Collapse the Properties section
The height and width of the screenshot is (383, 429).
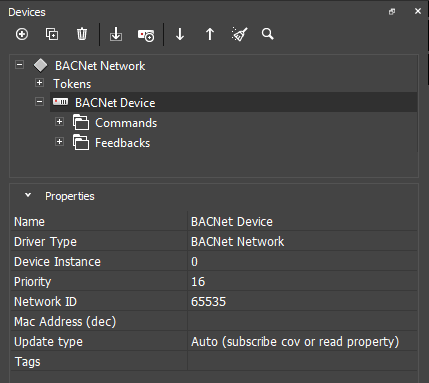tap(28, 195)
